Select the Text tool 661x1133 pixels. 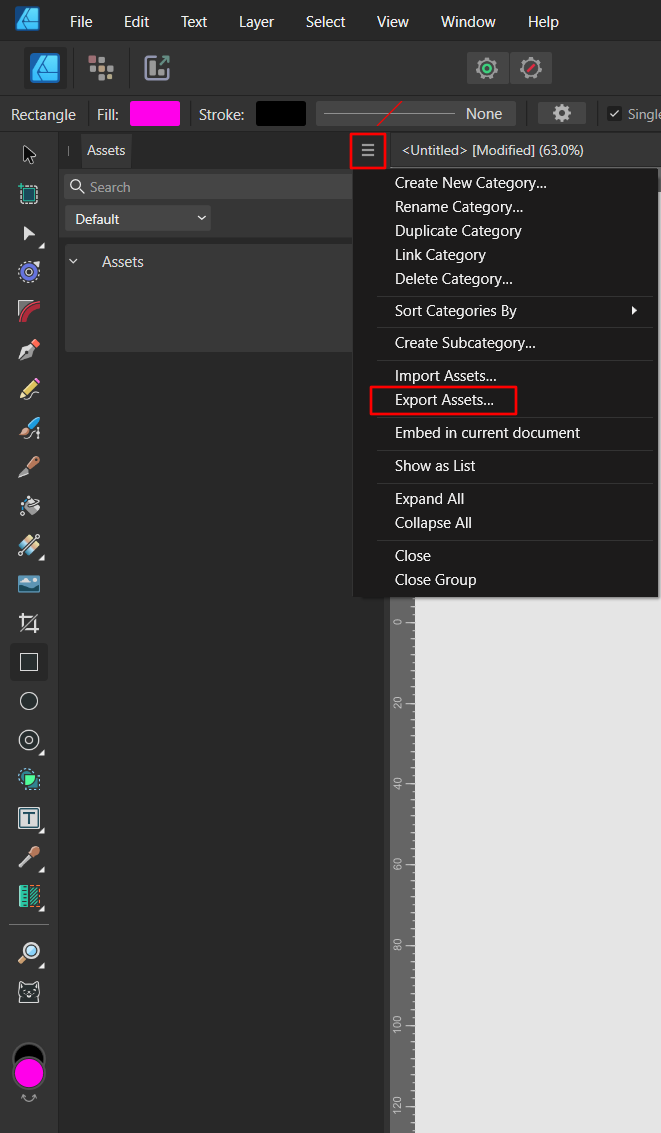click(x=28, y=818)
